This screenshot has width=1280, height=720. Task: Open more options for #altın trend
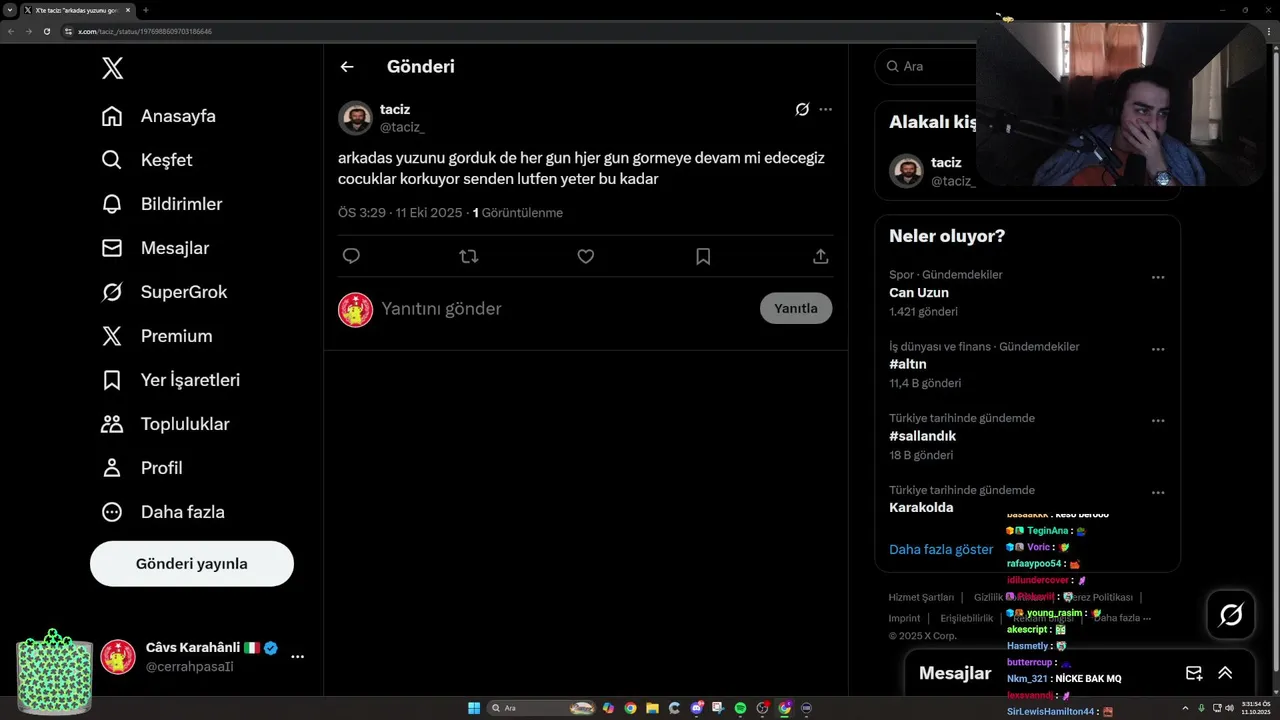1158,349
